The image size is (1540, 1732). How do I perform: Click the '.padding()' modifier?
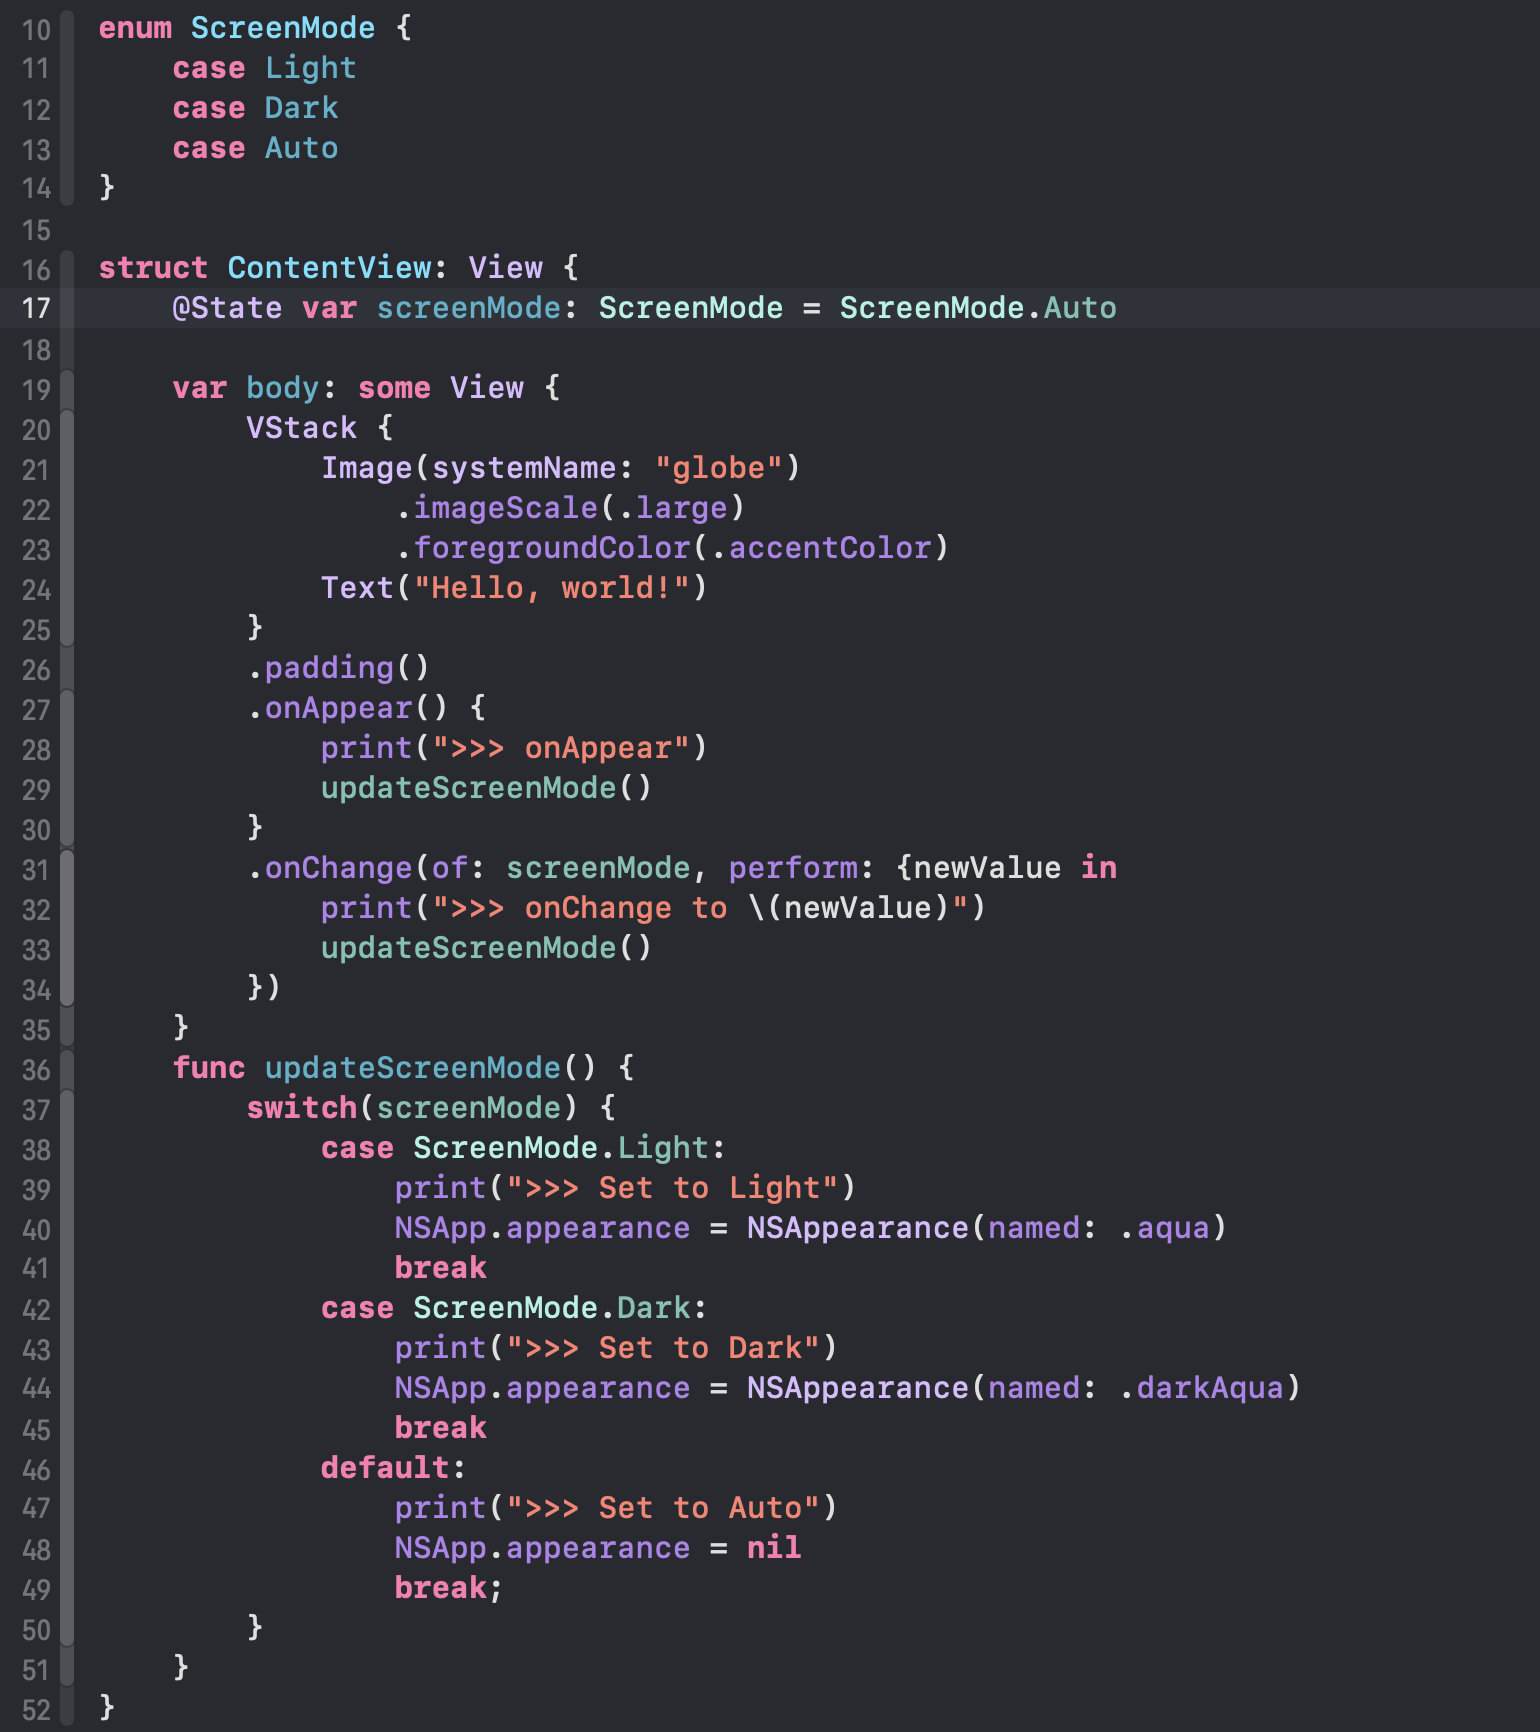click(339, 668)
